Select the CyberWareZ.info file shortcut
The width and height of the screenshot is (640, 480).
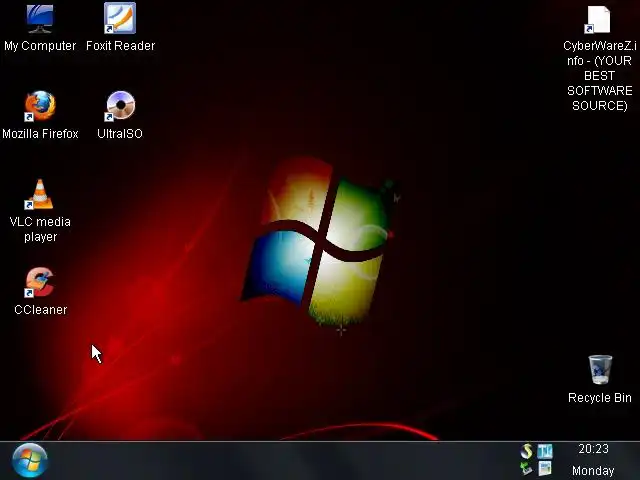(599, 19)
